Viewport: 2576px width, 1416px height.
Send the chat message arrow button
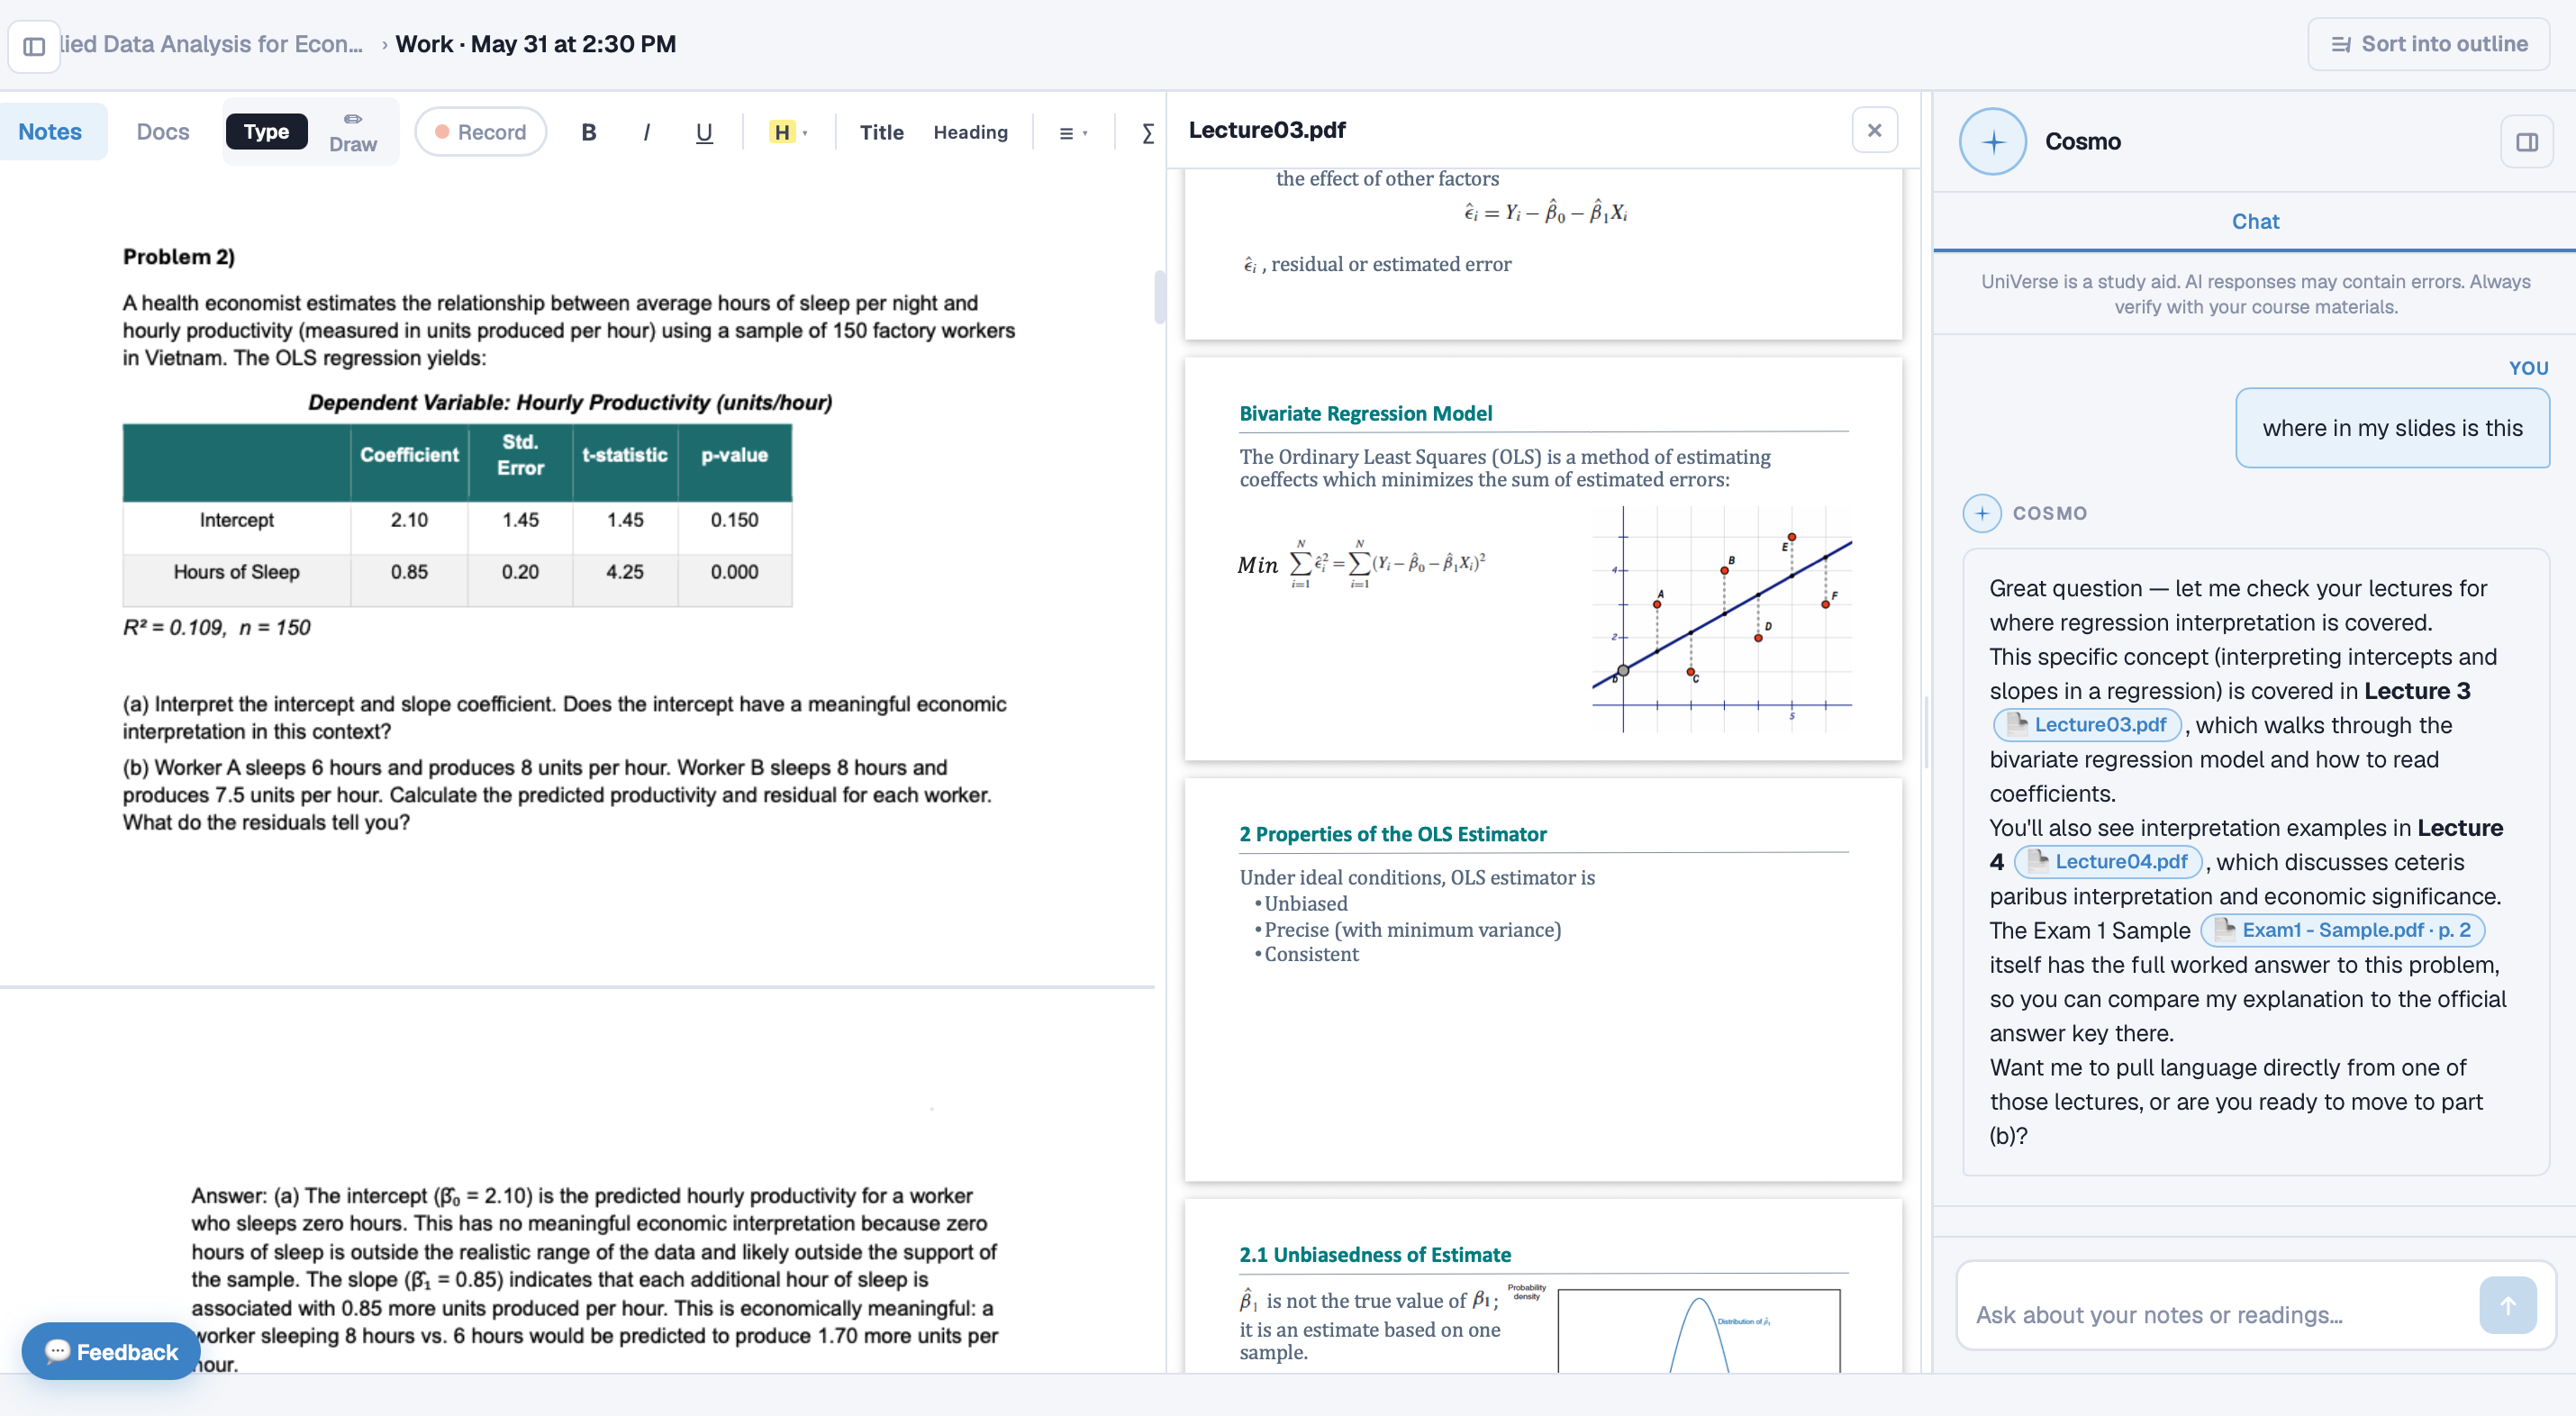click(x=2507, y=1304)
